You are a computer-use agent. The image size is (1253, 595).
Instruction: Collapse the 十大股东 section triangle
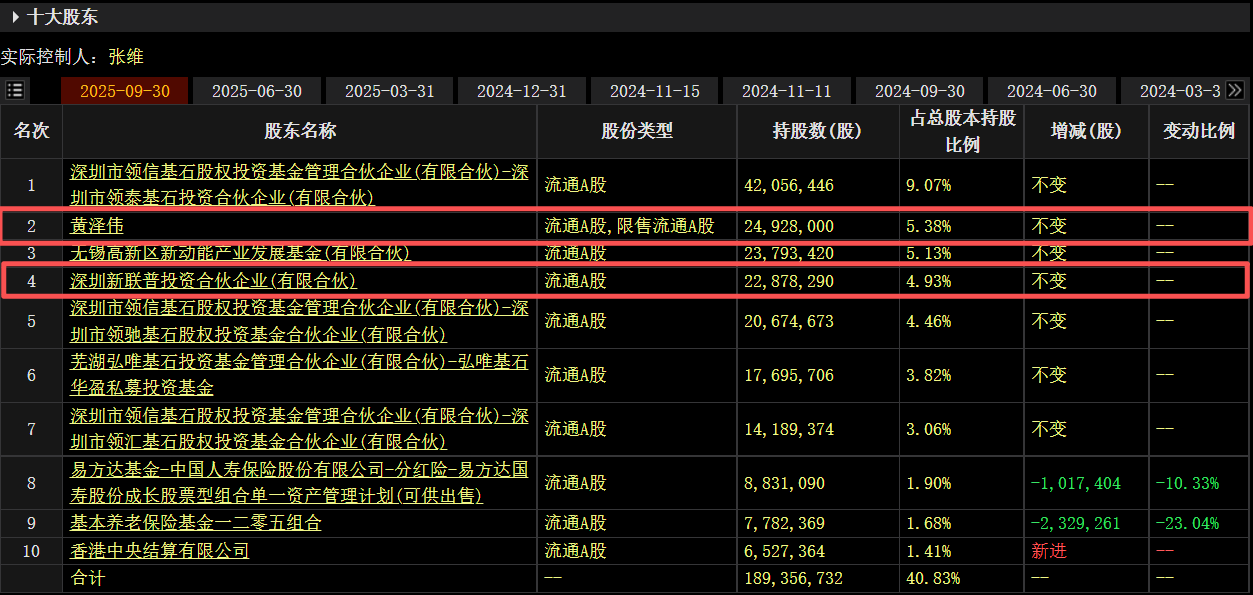(16, 17)
